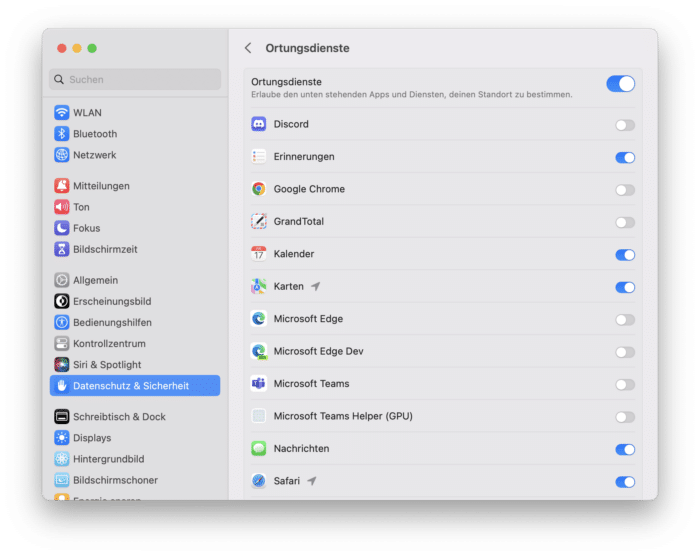Click the Schreibtisch & Dock icon

click(x=62, y=417)
